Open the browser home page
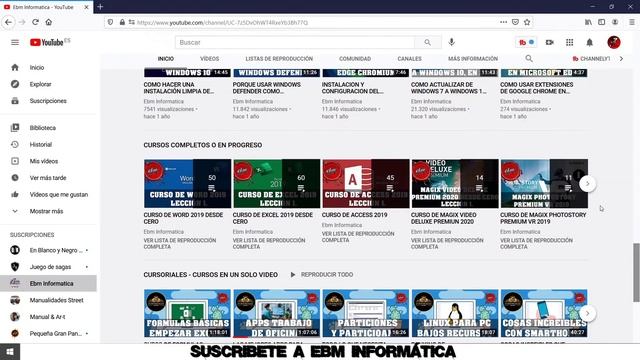The height and width of the screenshot is (360, 640). [x=49, y=22]
